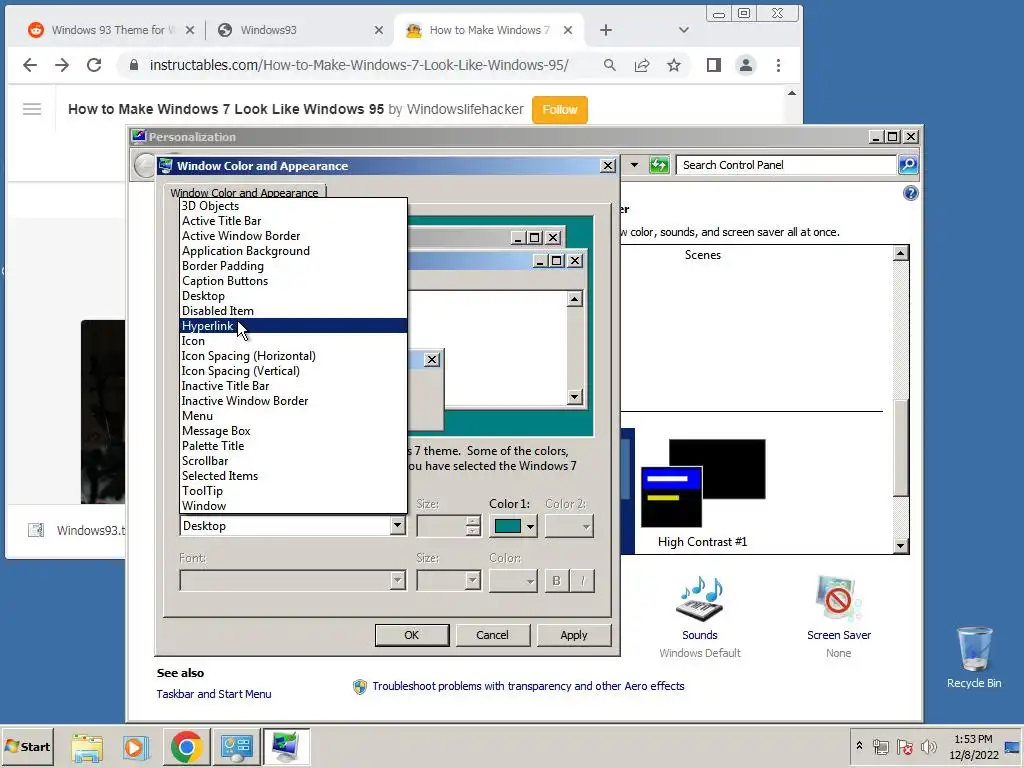
Task: Open the Color 1 swatch dropdown
Action: pyautogui.click(x=513, y=526)
